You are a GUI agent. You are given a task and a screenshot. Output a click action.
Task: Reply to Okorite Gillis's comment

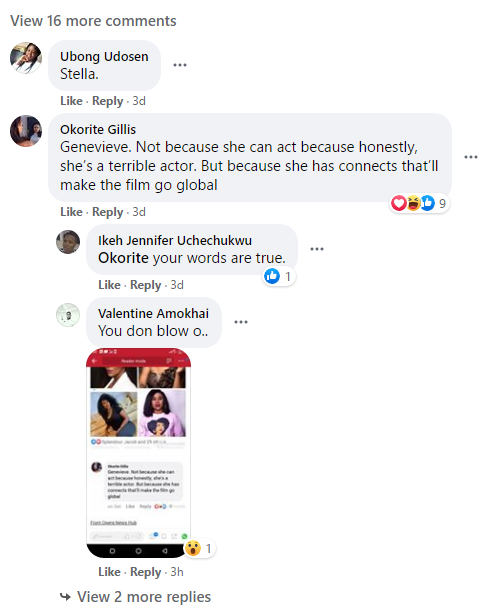tap(108, 212)
